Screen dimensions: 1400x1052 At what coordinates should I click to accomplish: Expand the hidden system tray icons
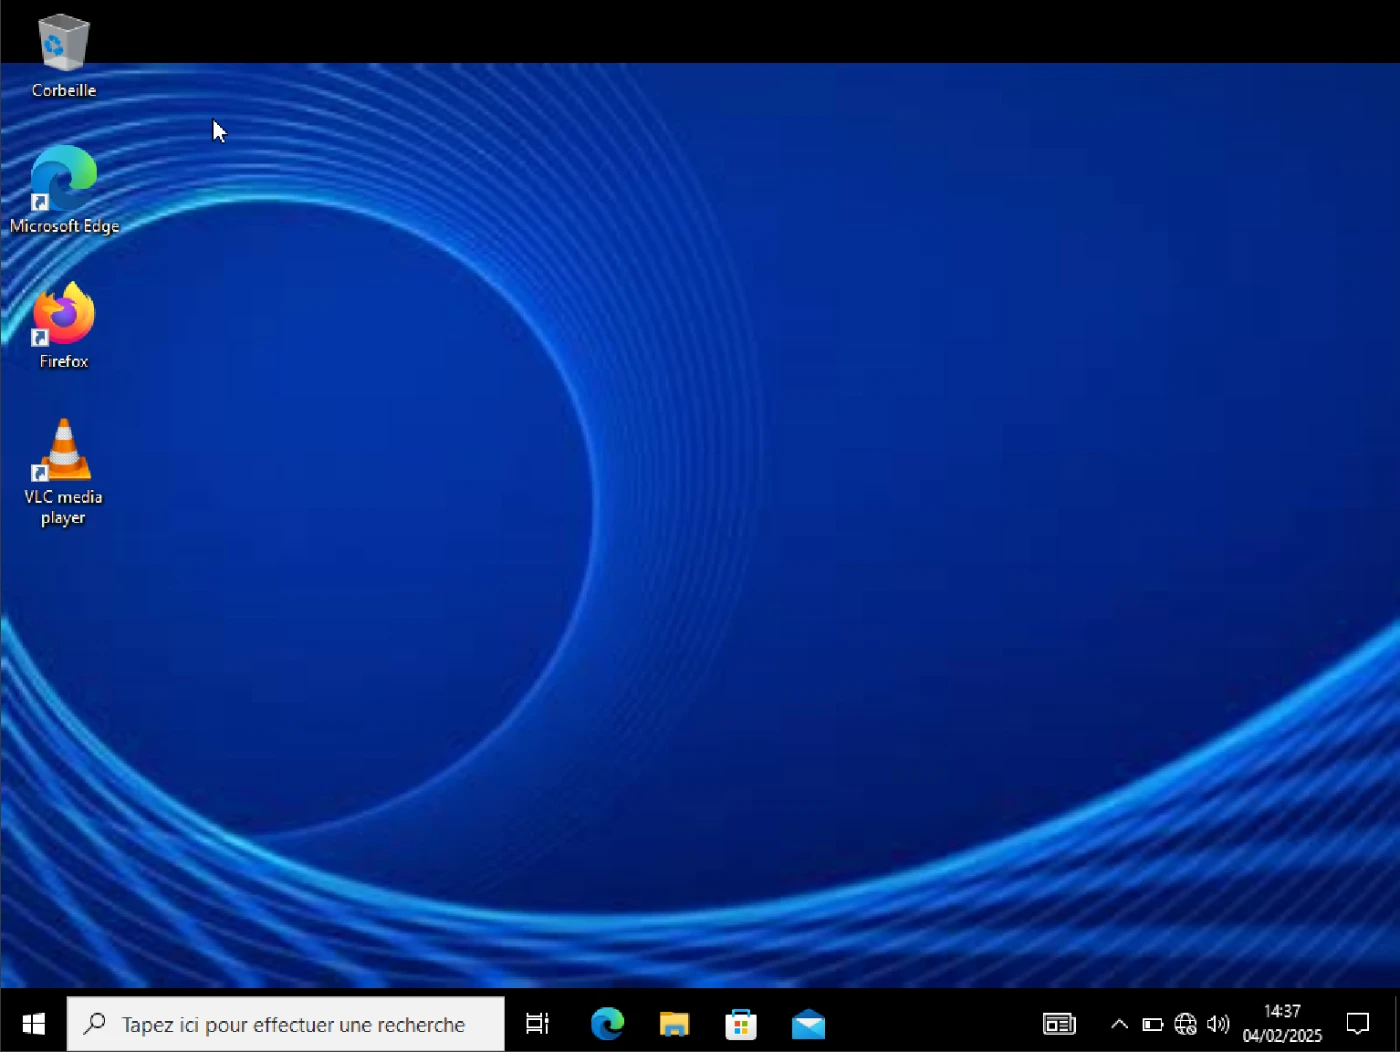[x=1120, y=1024]
